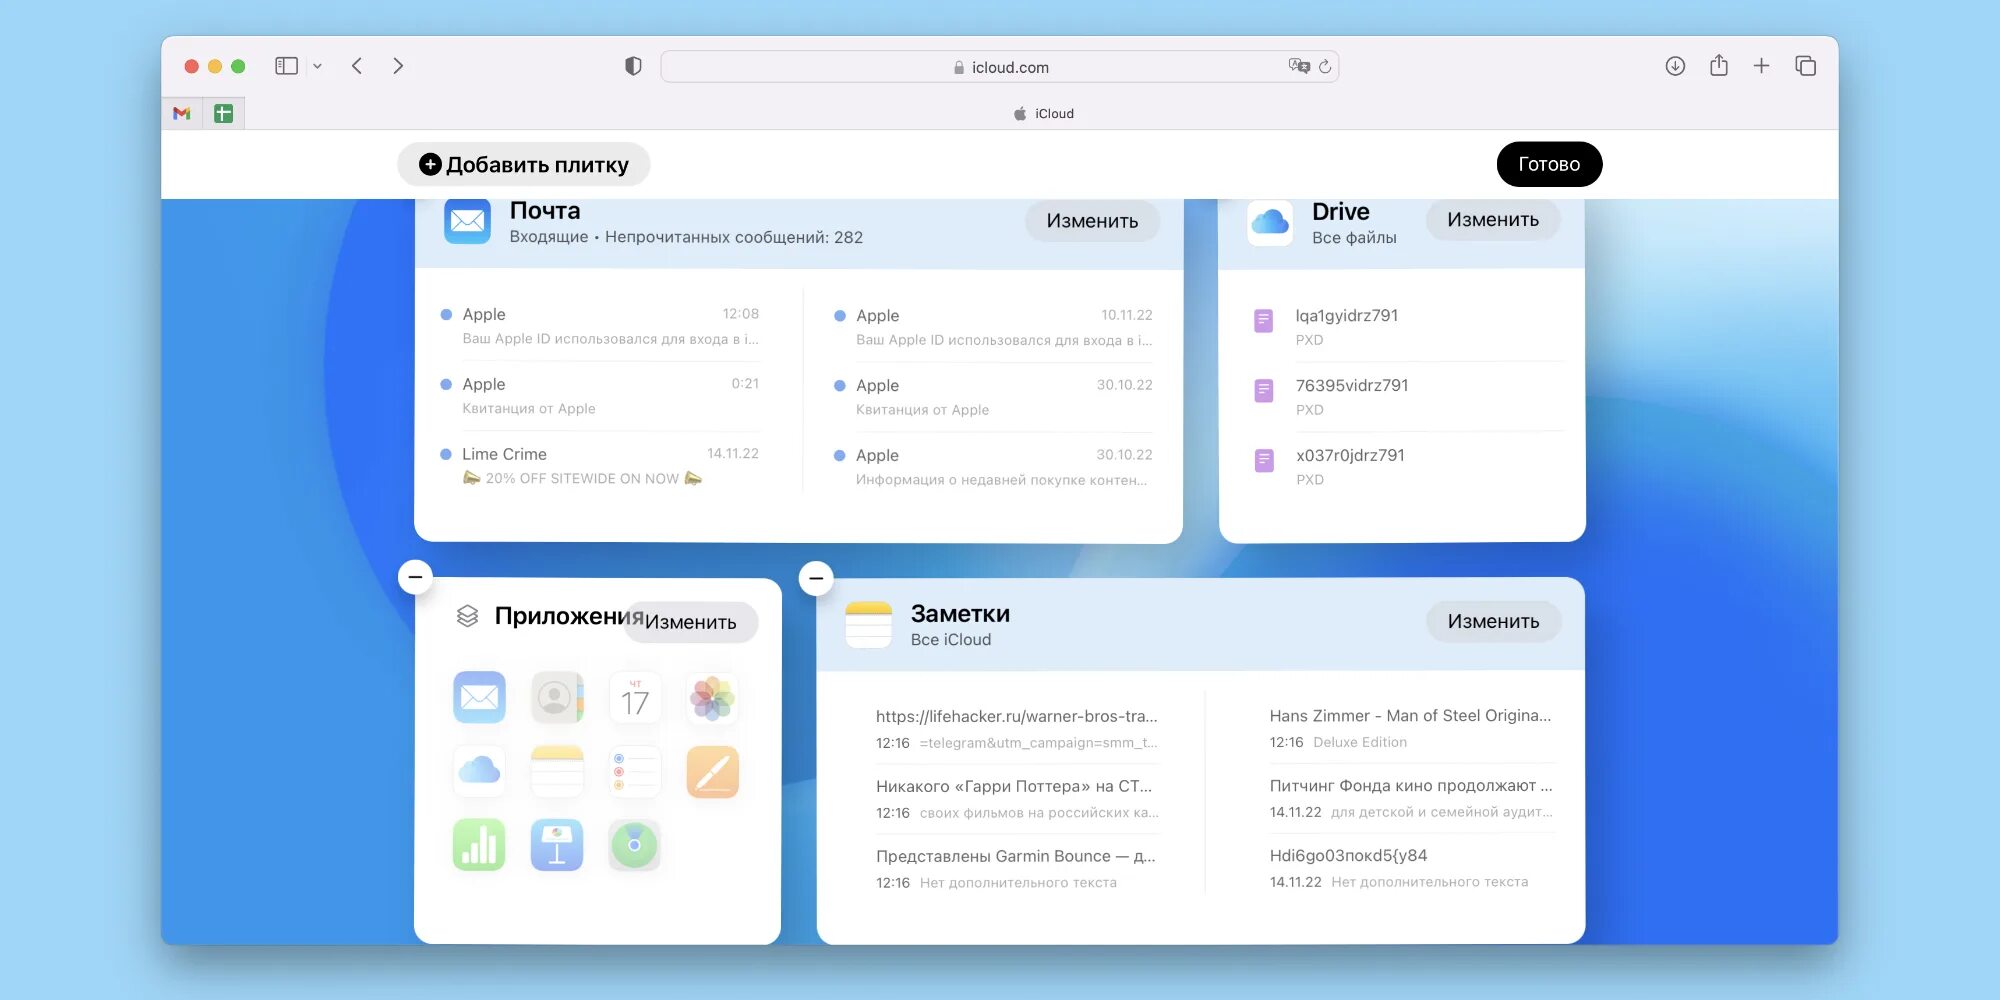Image resolution: width=2000 pixels, height=1000 pixels.
Task: Click Изменить on the Drive tile
Action: [x=1493, y=220]
